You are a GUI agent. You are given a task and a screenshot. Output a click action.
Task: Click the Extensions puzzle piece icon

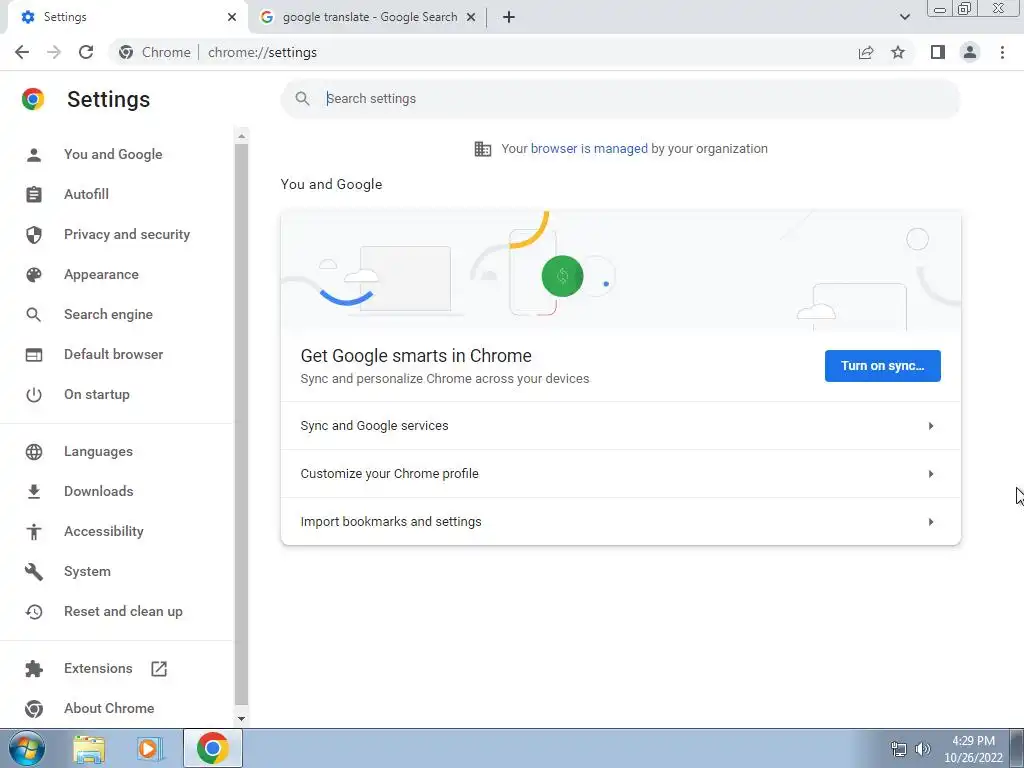click(x=34, y=669)
